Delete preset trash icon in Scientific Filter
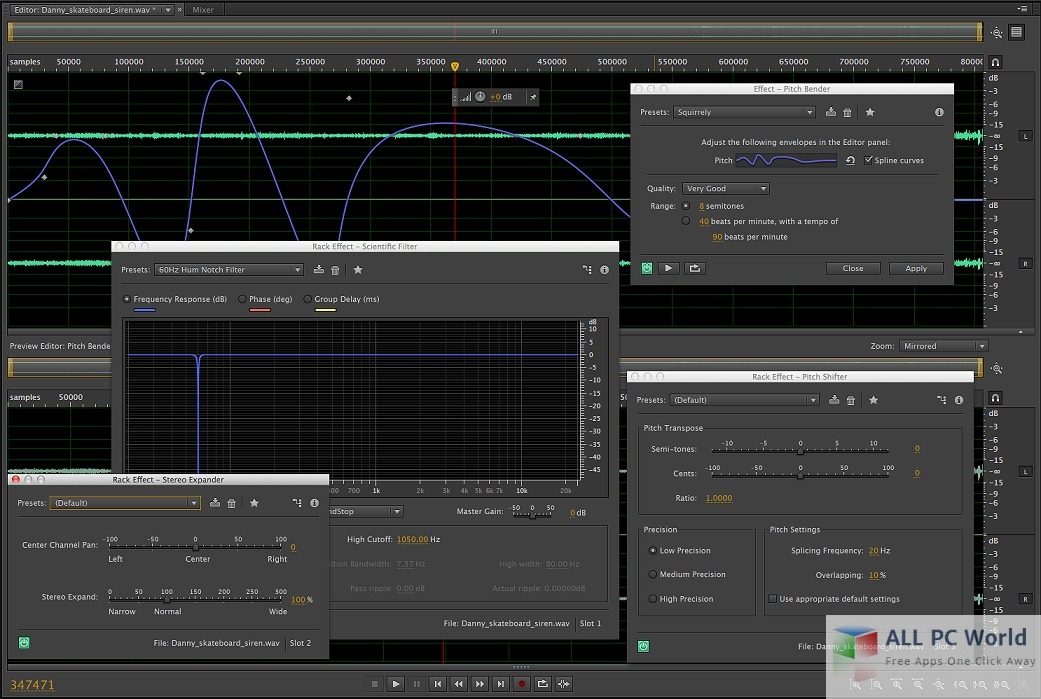This screenshot has width=1041, height=699. click(335, 270)
